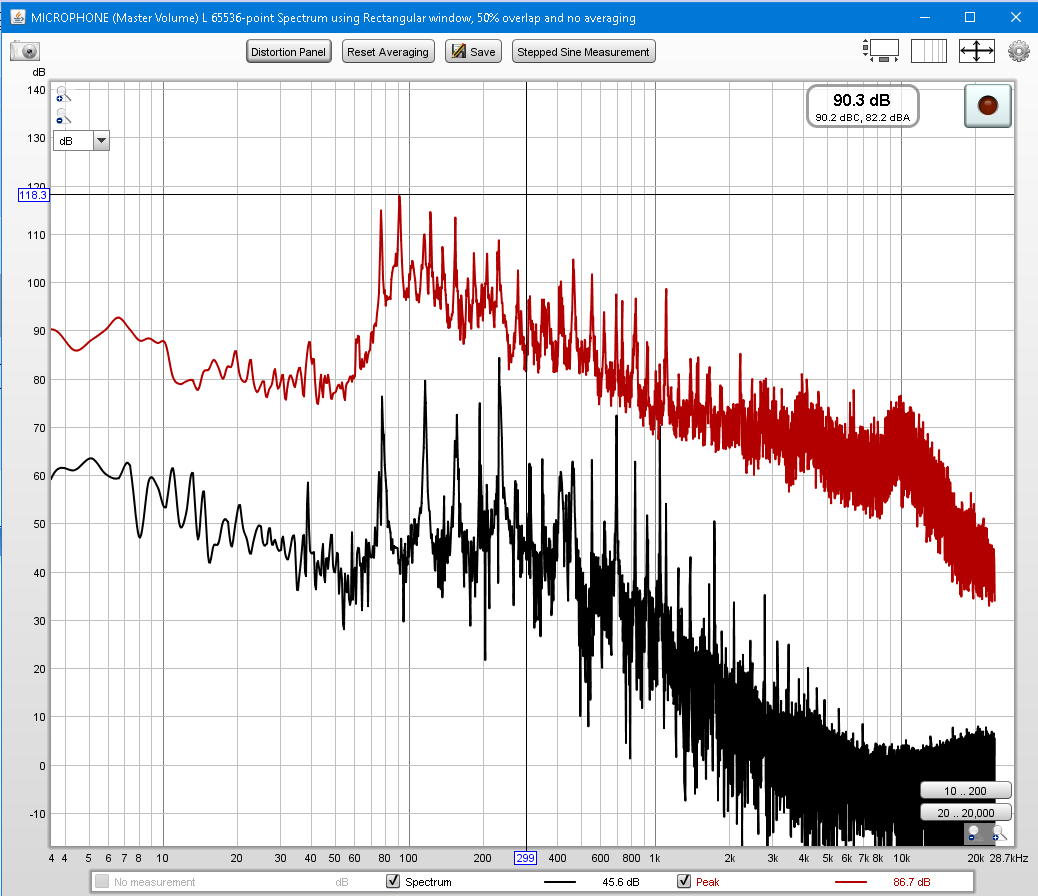Click the Java app icon in title bar
Image resolution: width=1038 pixels, height=896 pixels.
[18, 17]
